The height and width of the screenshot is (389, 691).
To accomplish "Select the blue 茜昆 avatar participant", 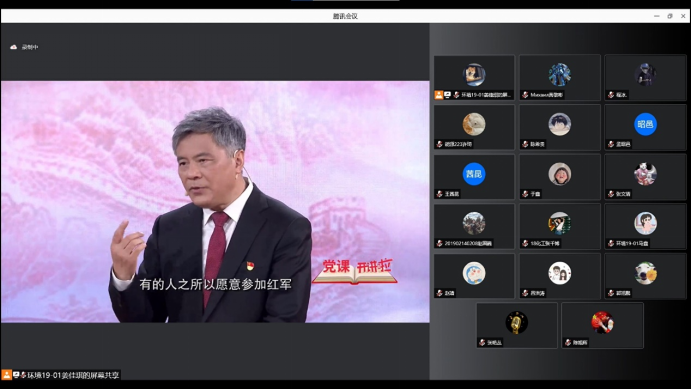I will (x=474, y=177).
